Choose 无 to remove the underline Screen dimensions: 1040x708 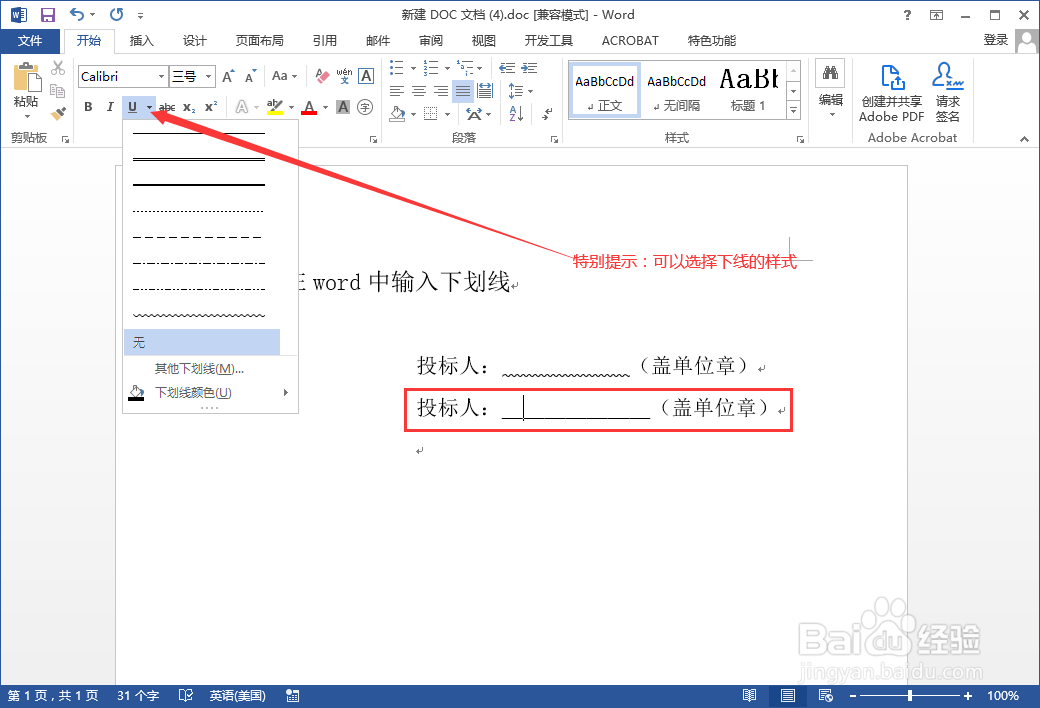[198, 340]
